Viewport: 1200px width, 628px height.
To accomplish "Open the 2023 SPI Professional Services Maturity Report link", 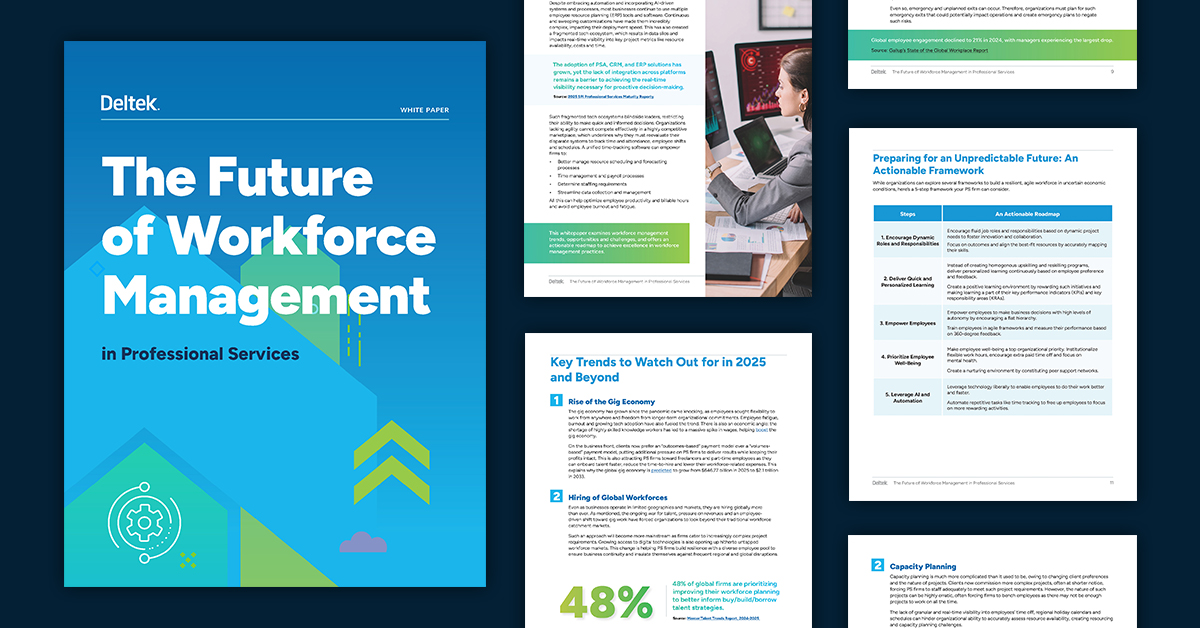I will point(610,98).
